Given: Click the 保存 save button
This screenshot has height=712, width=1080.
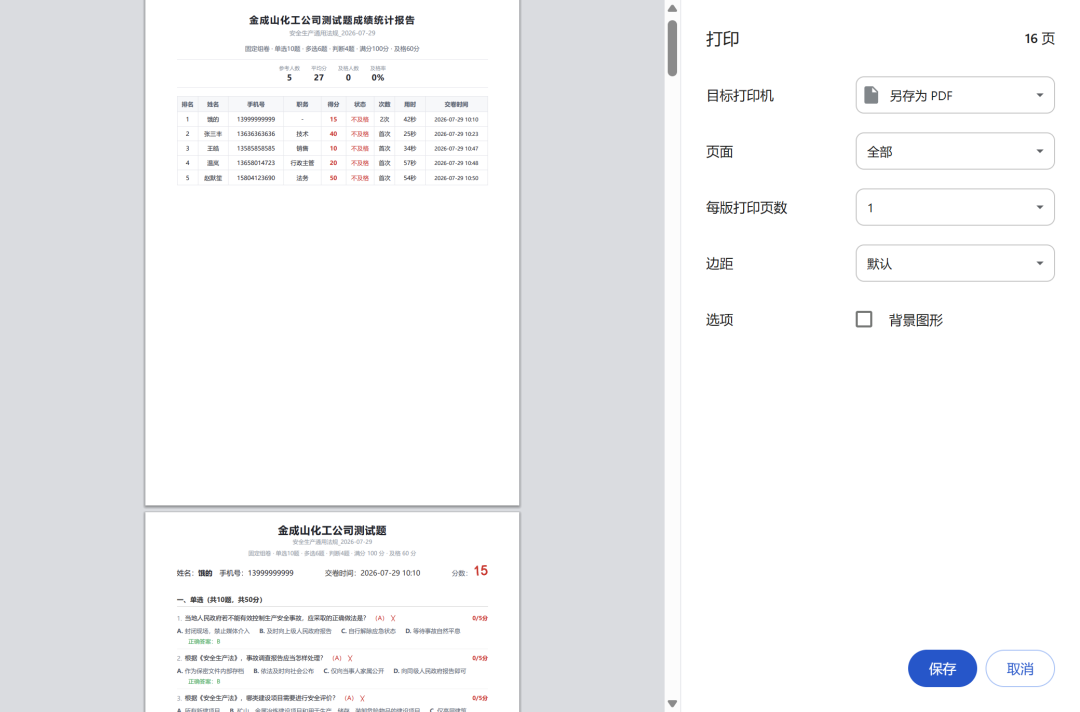Looking at the screenshot, I should coord(942,669).
